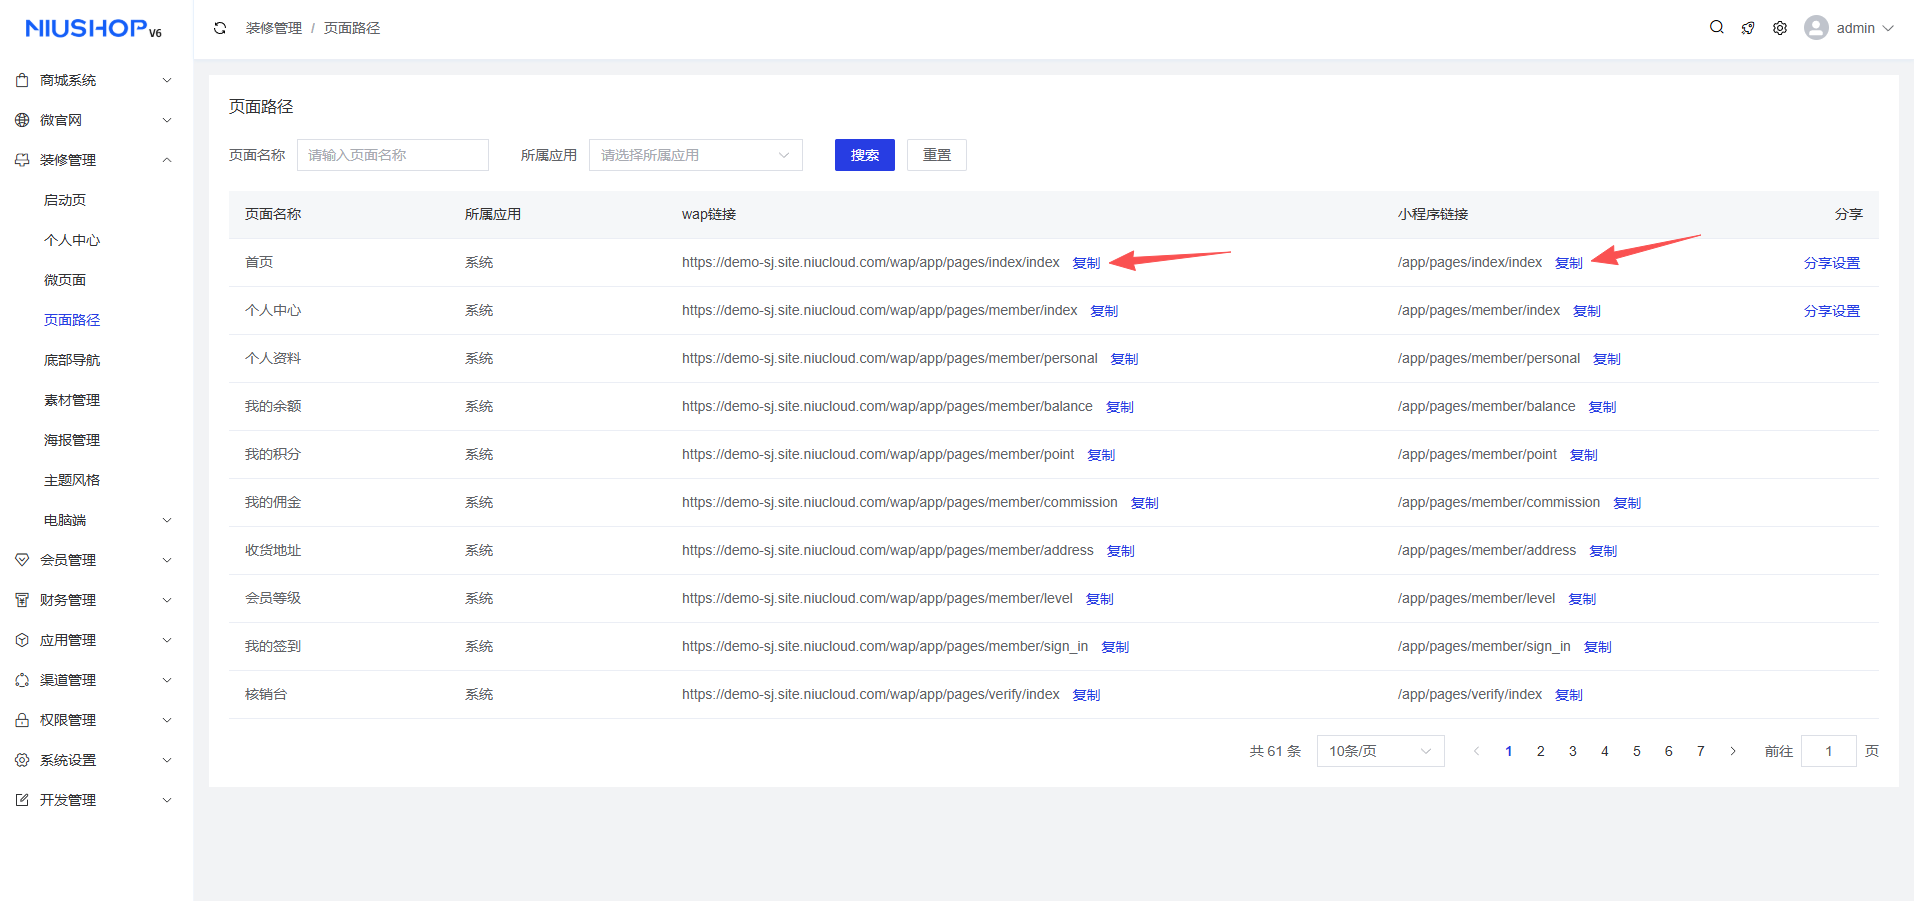Click the 商城系统 bag icon in sidebar
Viewport: 1914px width, 901px height.
point(22,80)
